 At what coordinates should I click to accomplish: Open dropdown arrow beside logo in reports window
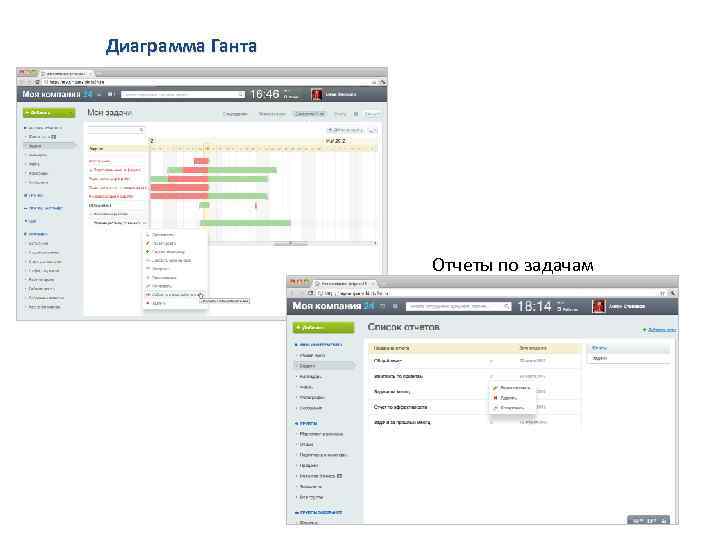(x=382, y=306)
